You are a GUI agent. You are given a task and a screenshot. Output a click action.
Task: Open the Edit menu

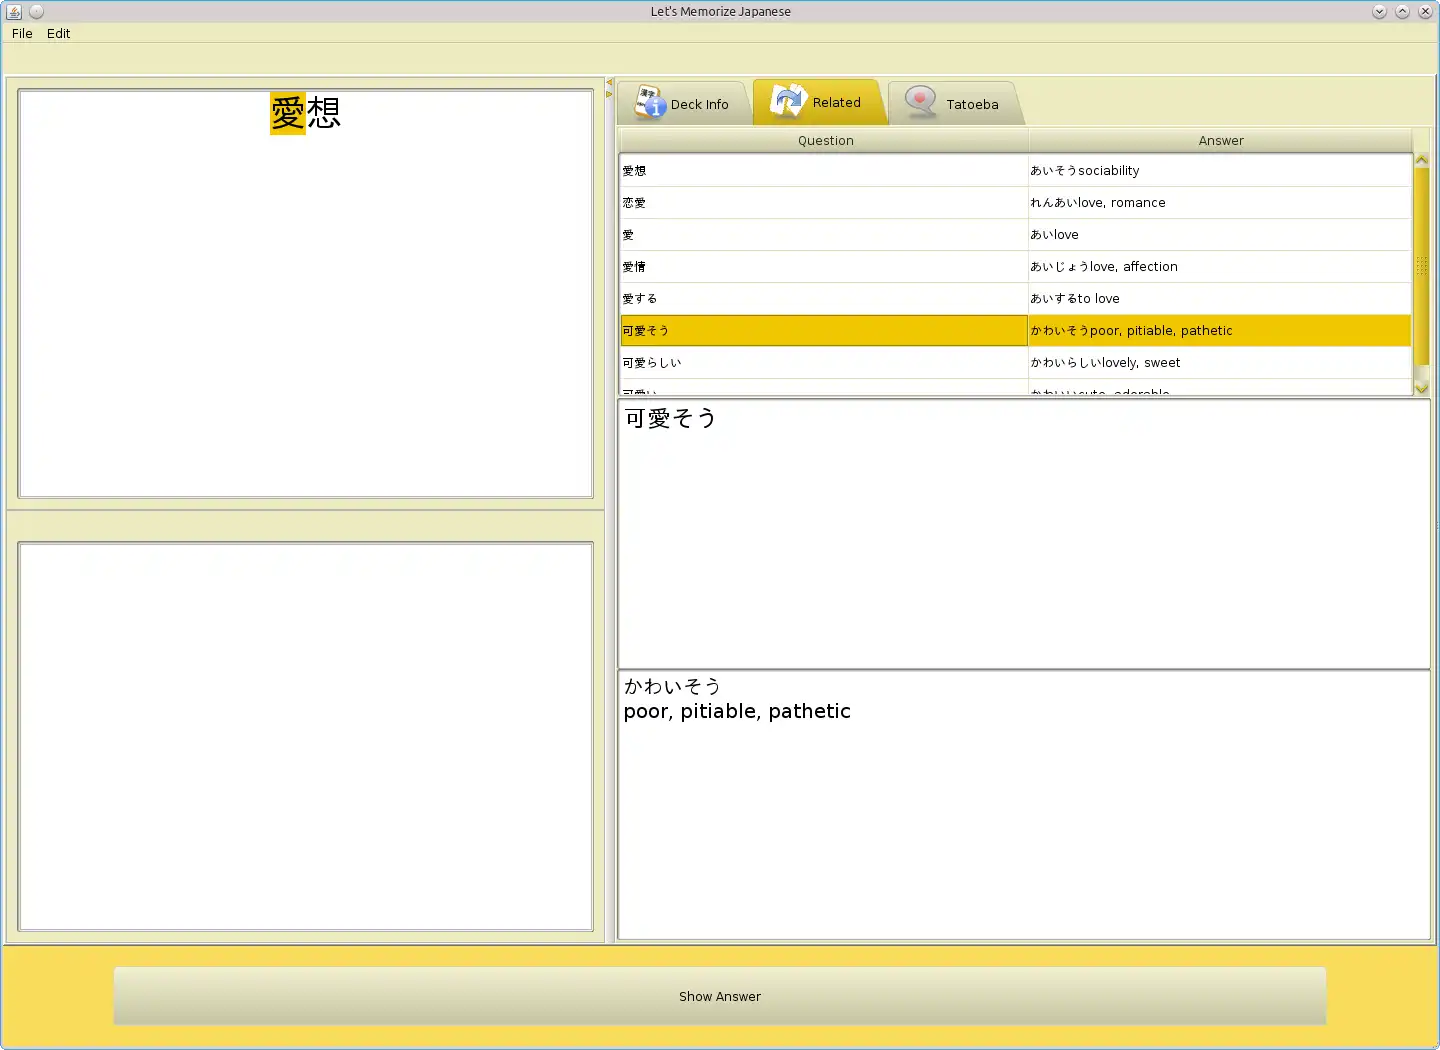click(59, 33)
